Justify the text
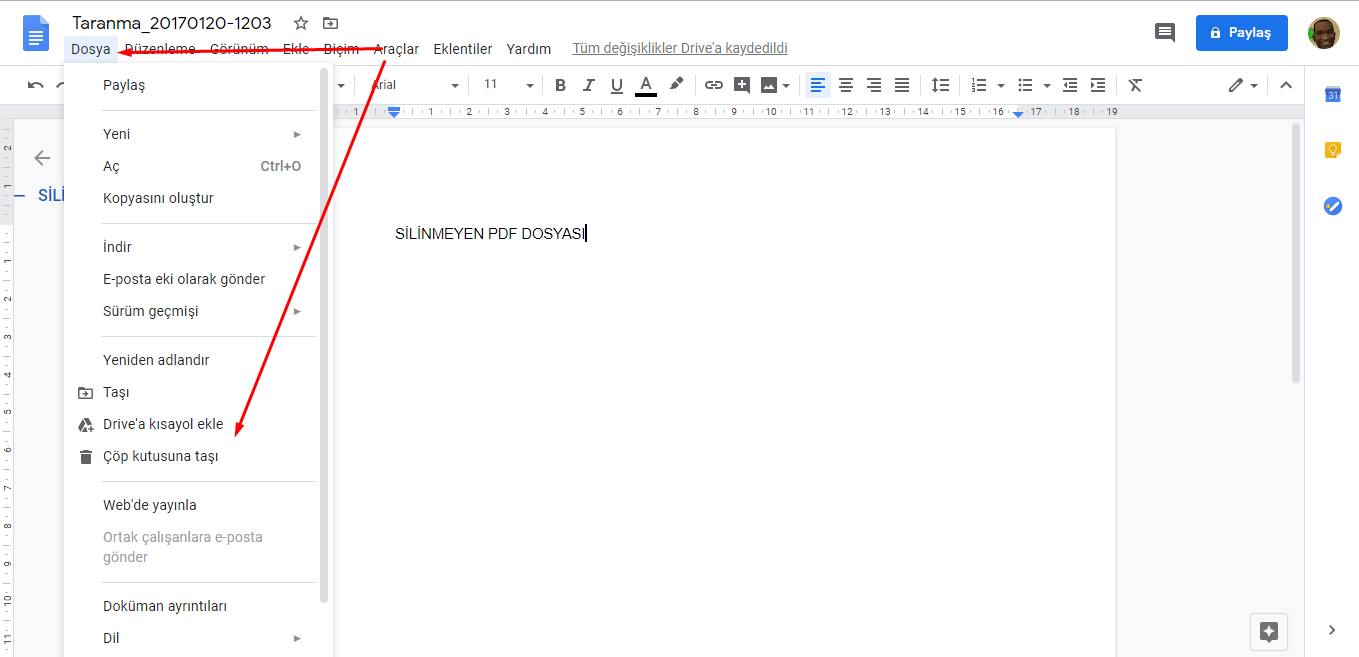 tap(902, 85)
